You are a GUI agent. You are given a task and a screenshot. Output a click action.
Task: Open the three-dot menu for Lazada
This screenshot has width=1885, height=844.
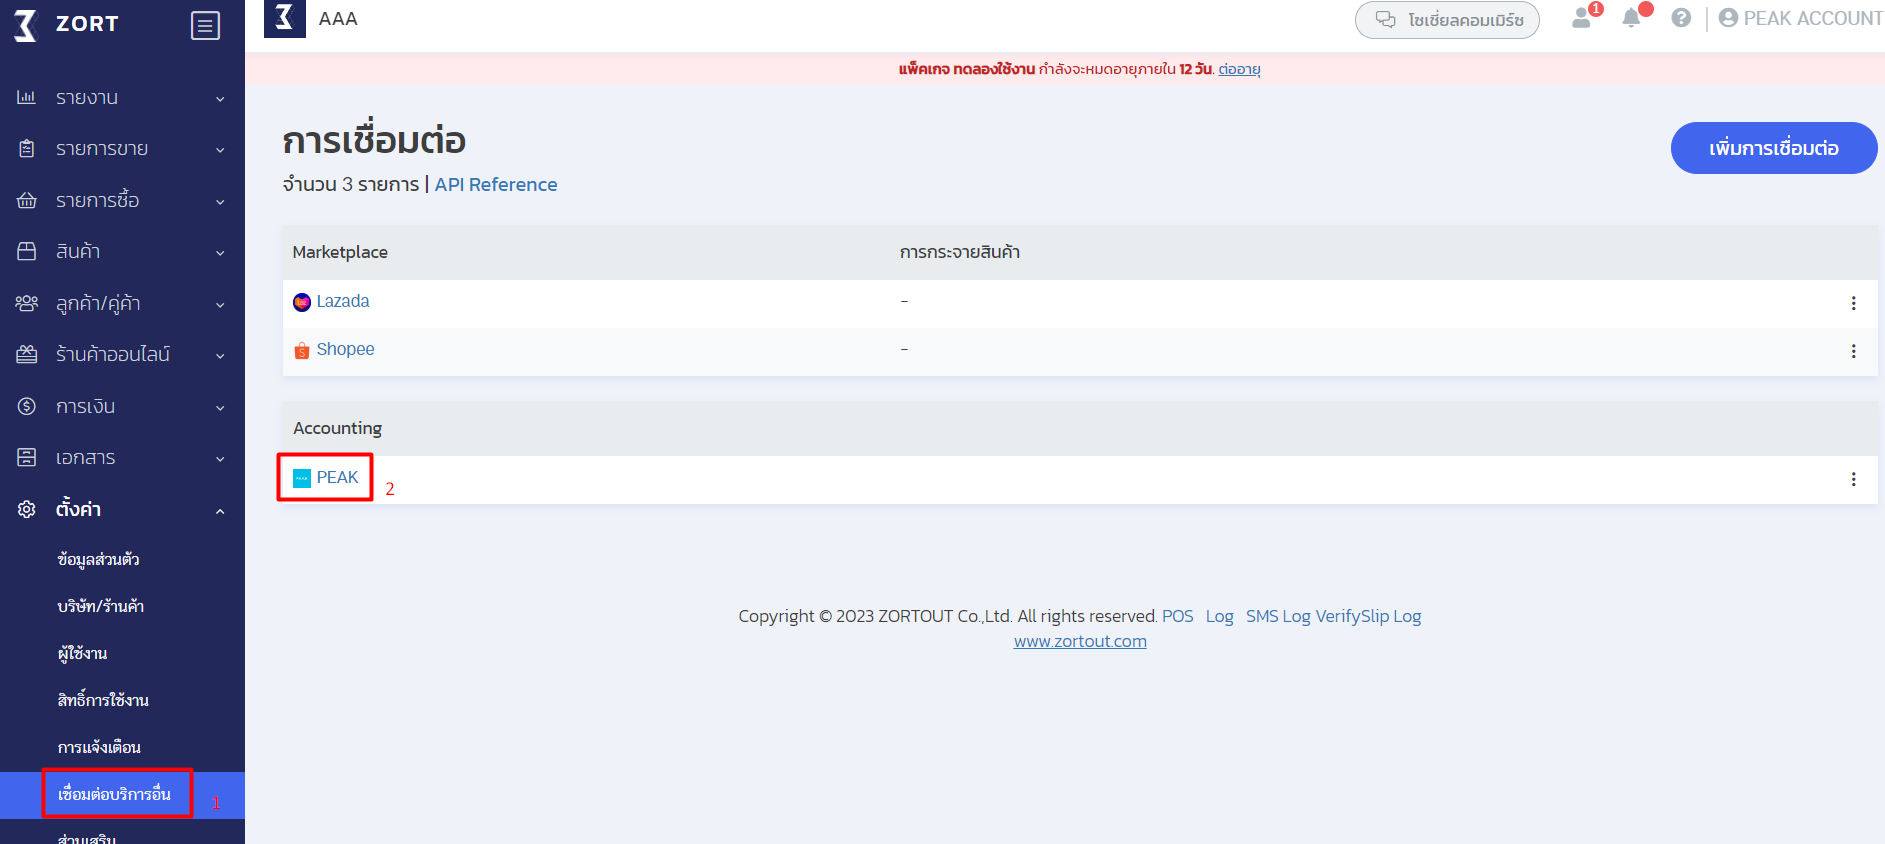click(1853, 303)
